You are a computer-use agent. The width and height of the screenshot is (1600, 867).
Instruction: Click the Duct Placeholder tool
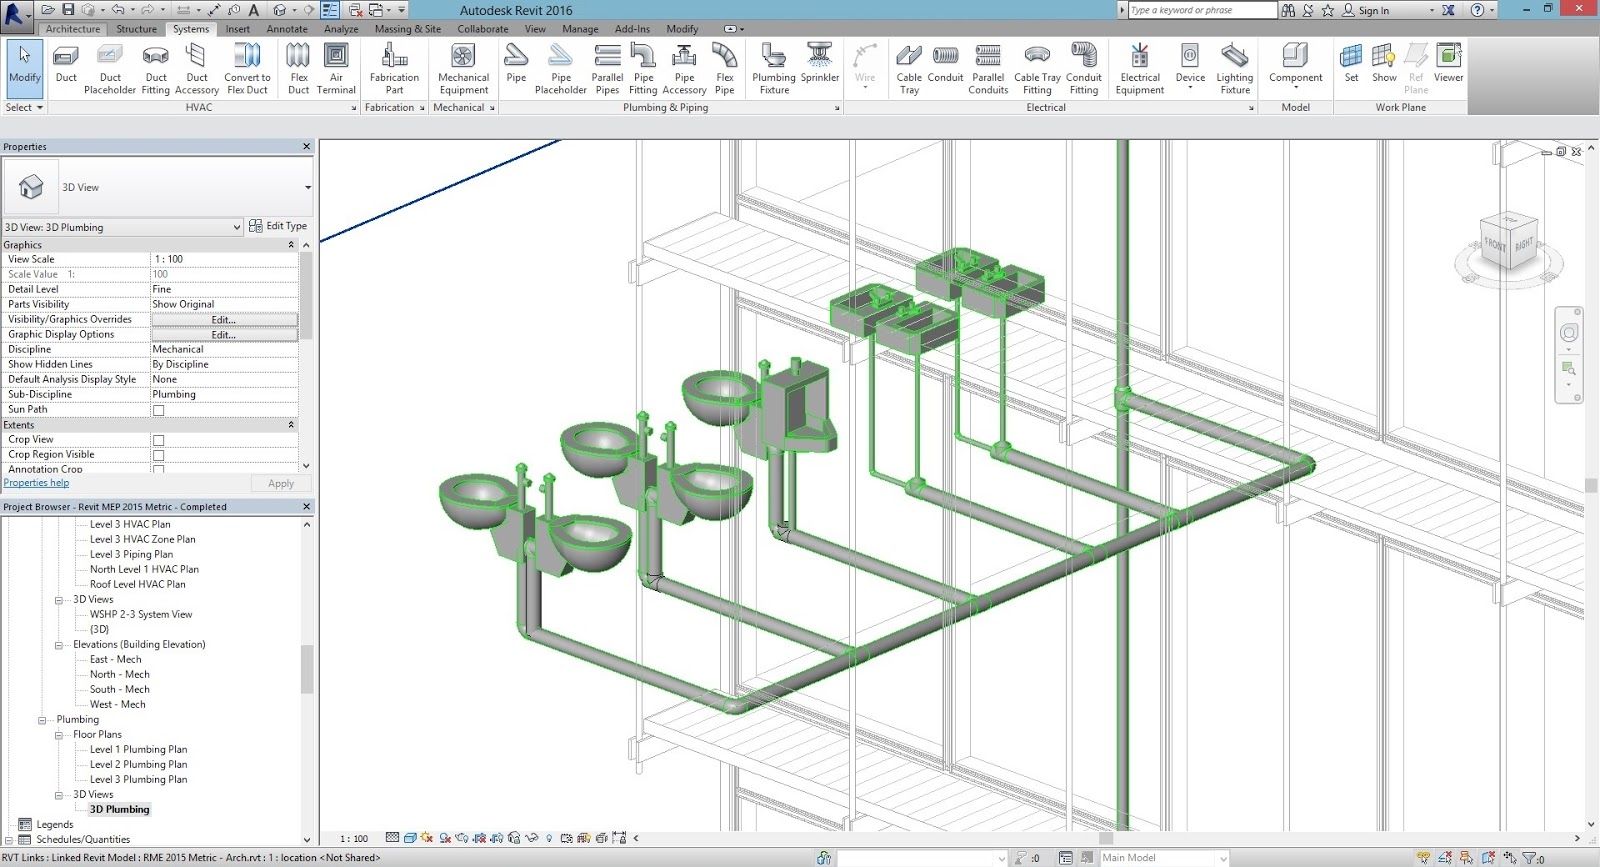tap(110, 68)
